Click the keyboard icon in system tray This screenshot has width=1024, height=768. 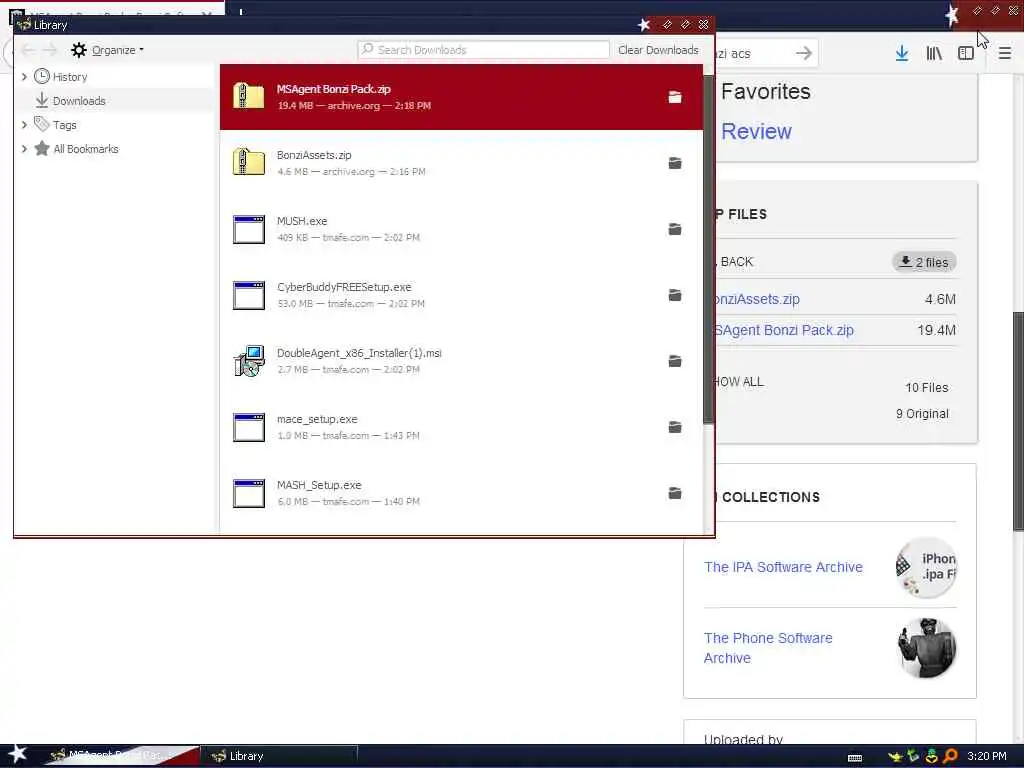854,758
